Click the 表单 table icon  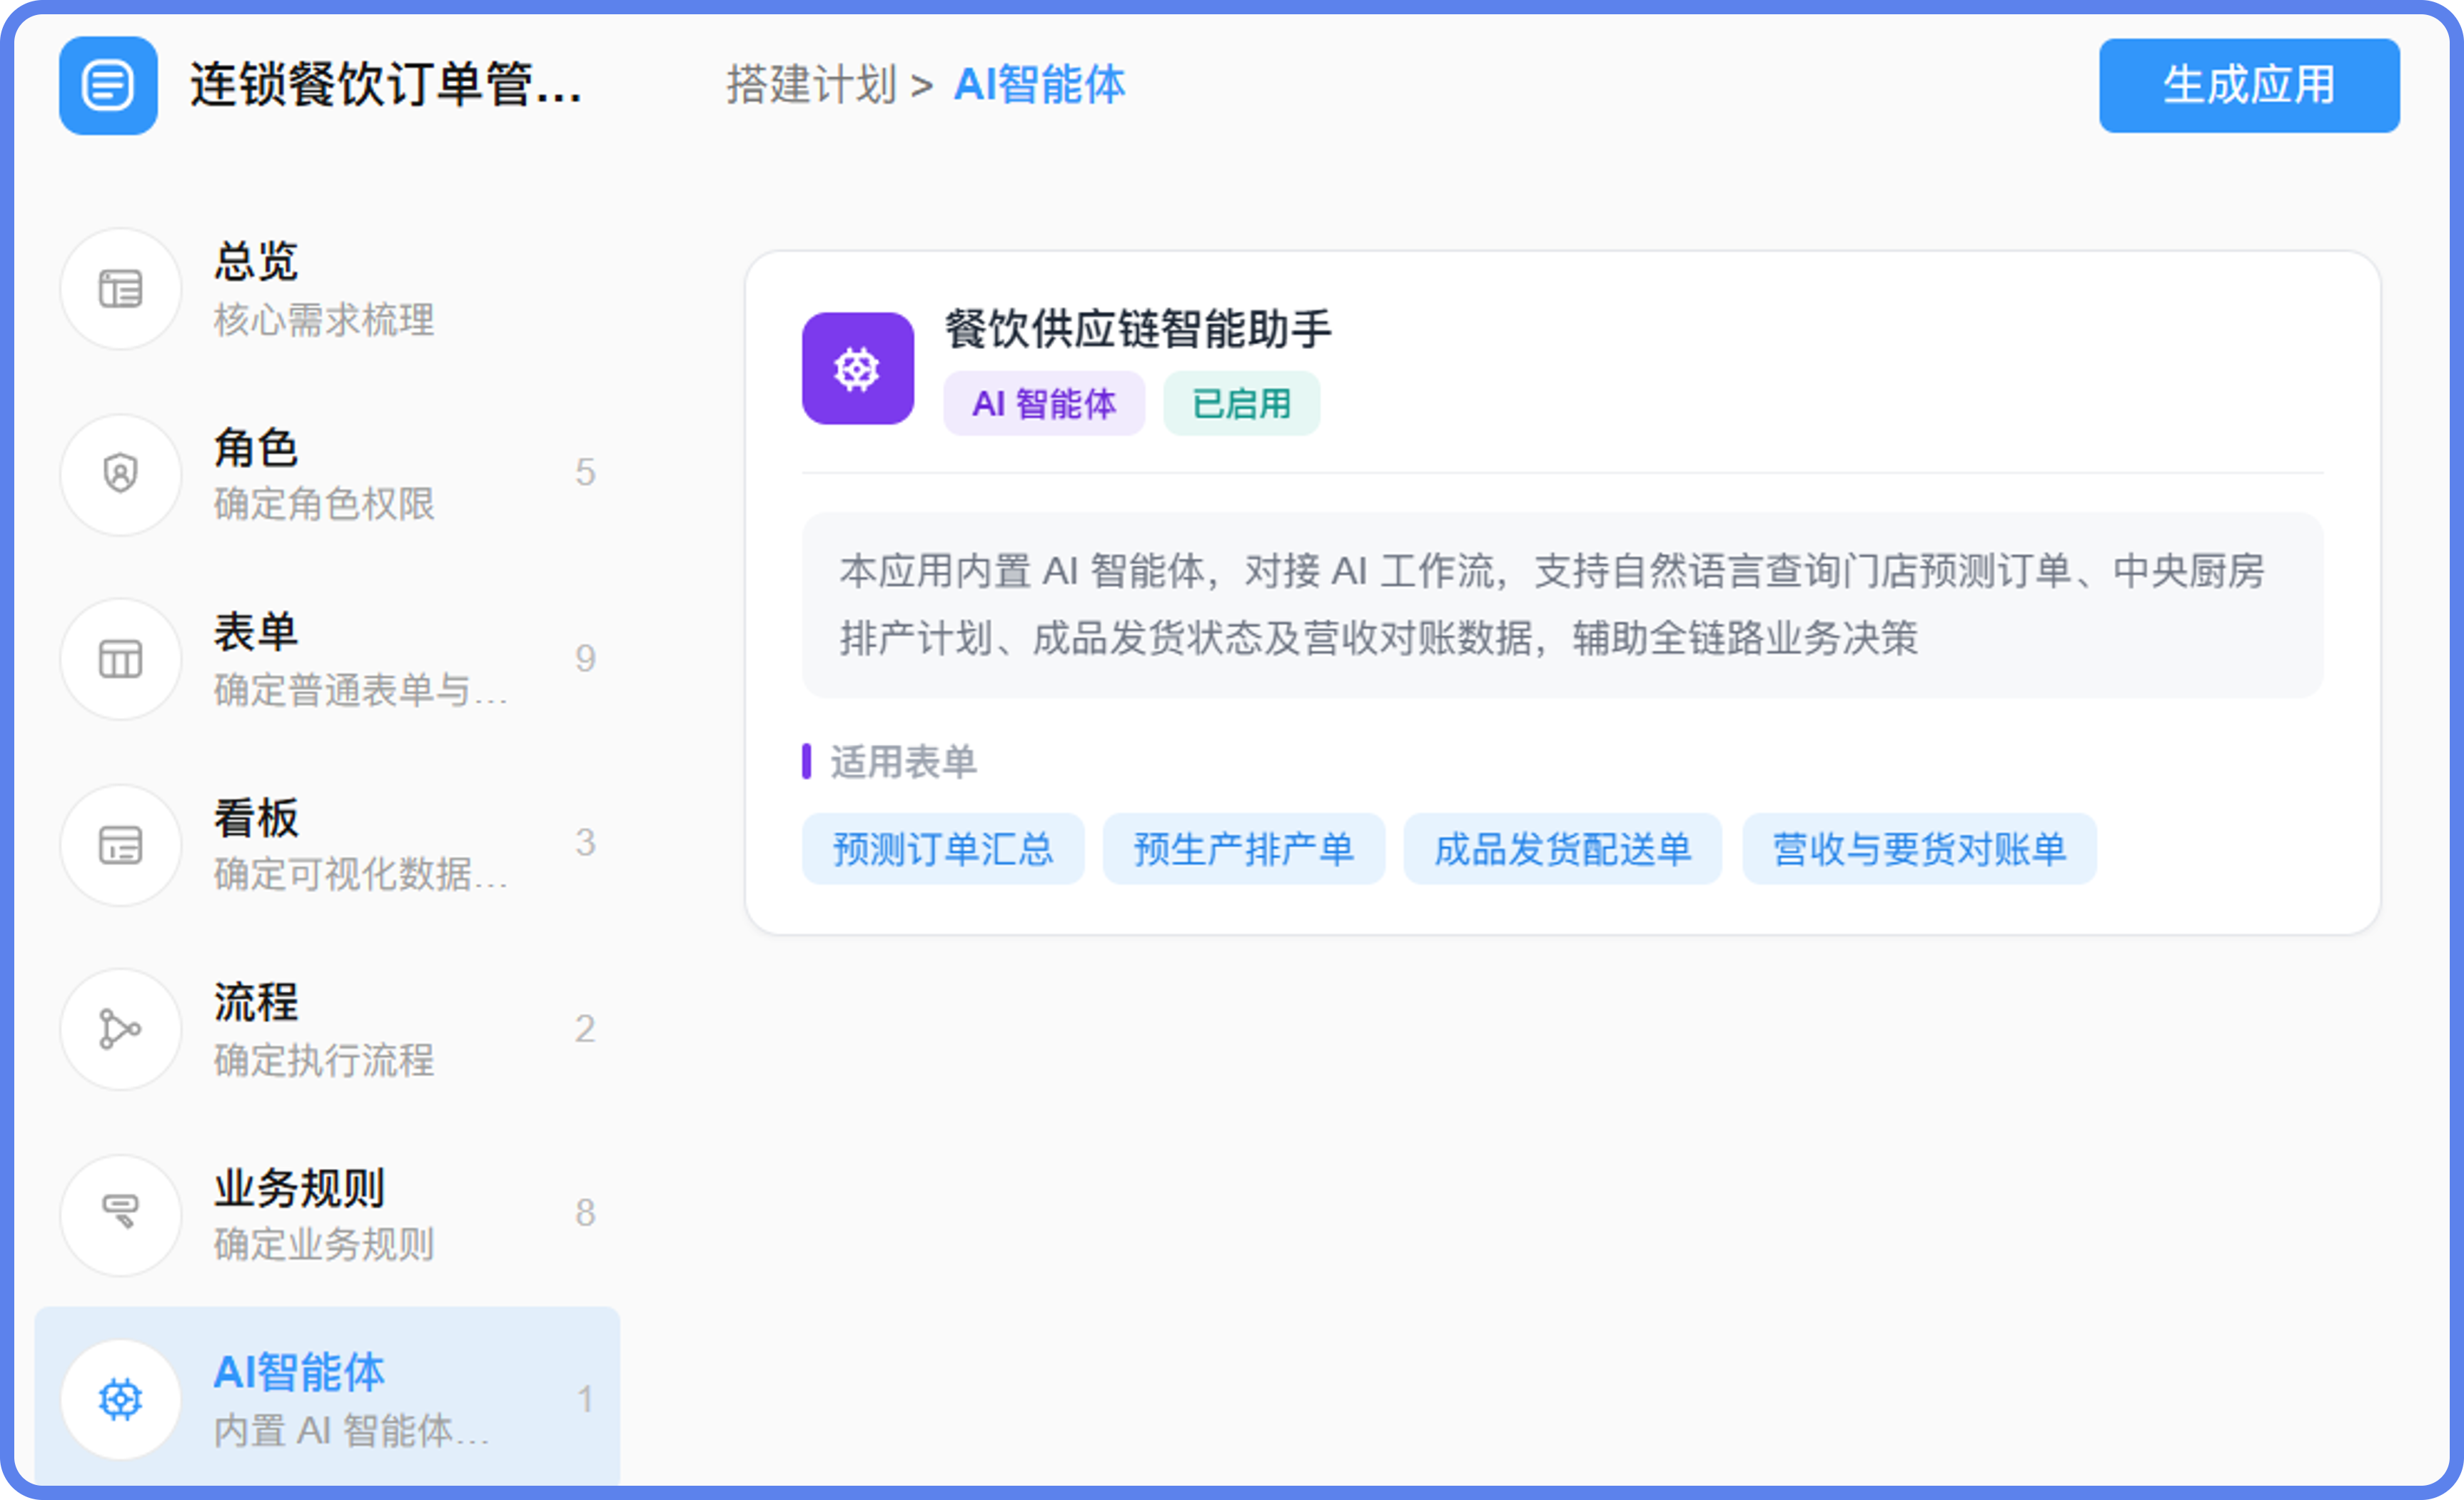(x=120, y=659)
